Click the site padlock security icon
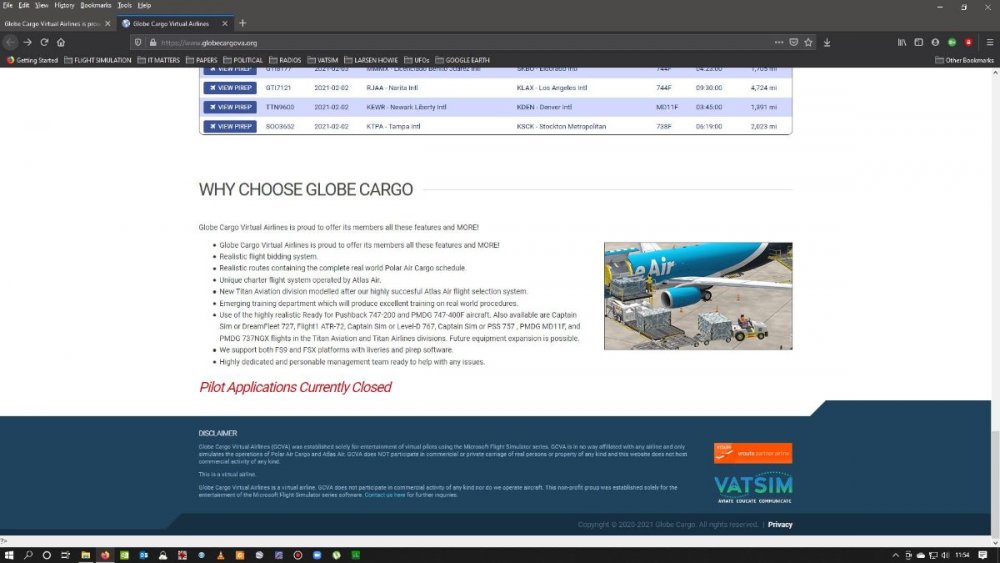This screenshot has height=563, width=1000. click(x=153, y=42)
